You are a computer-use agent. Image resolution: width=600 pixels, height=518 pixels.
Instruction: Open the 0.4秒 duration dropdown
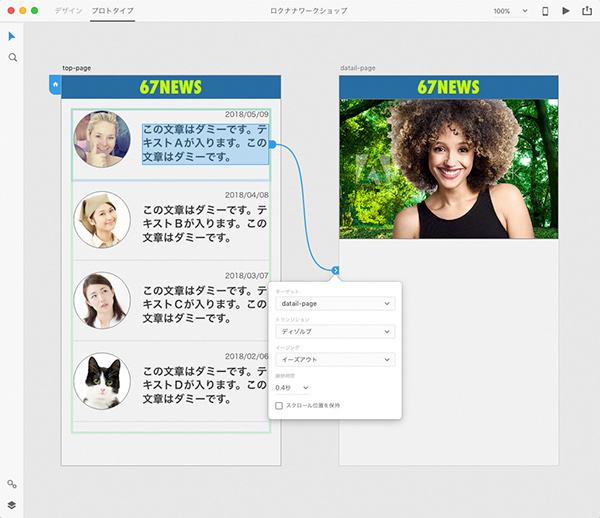(292, 387)
